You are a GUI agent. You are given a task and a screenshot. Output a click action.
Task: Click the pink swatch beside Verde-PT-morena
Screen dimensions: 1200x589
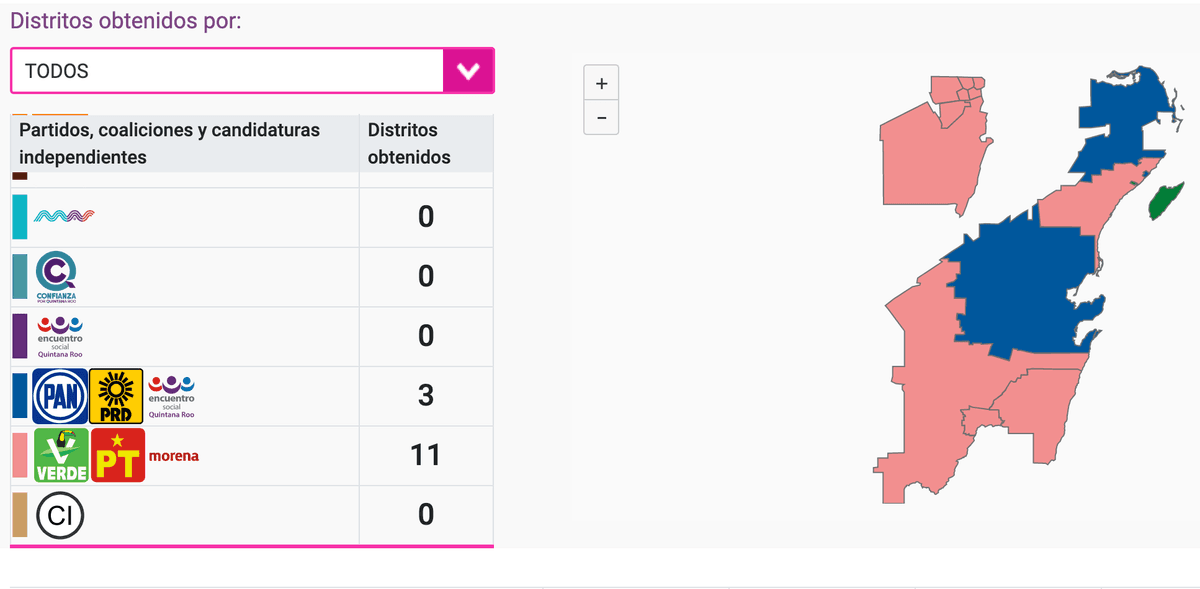[20, 456]
